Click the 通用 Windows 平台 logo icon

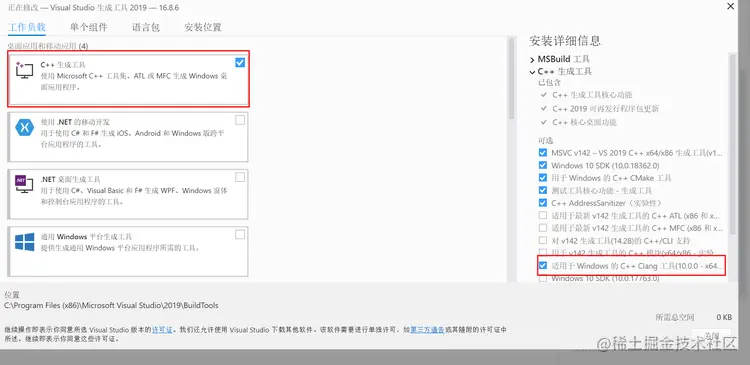[x=24, y=242]
